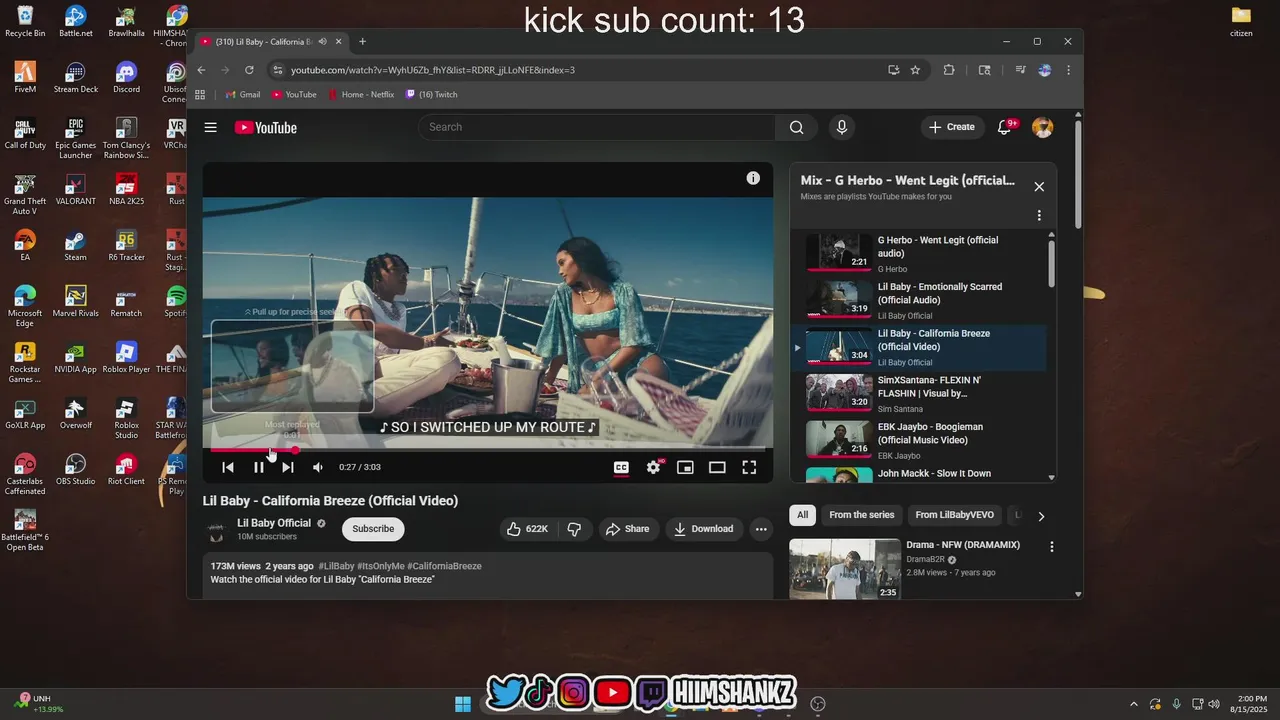This screenshot has width=1280, height=720.
Task: Dislike the video
Action: coord(575,529)
